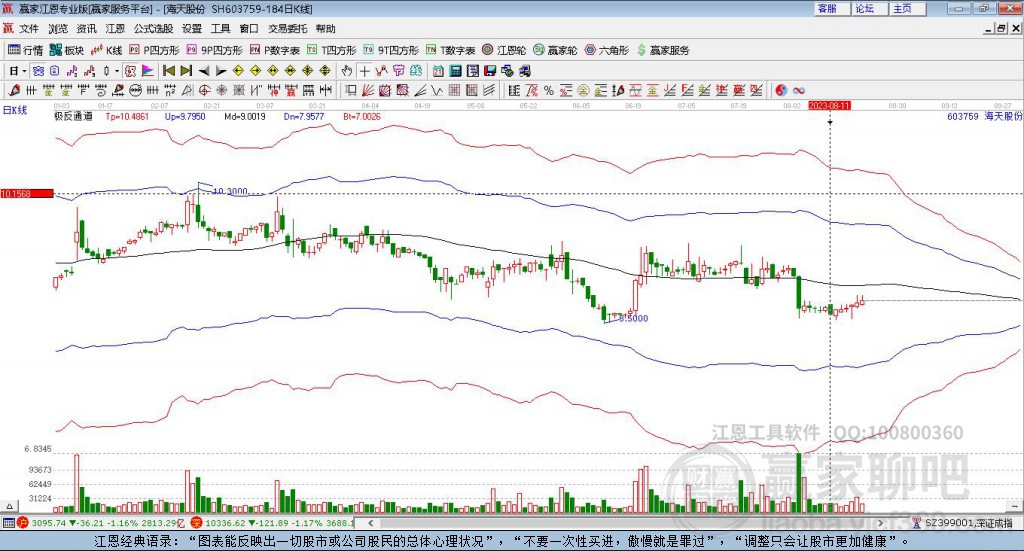Open the P四方形 tool
The width and height of the screenshot is (1024, 551).
point(154,50)
